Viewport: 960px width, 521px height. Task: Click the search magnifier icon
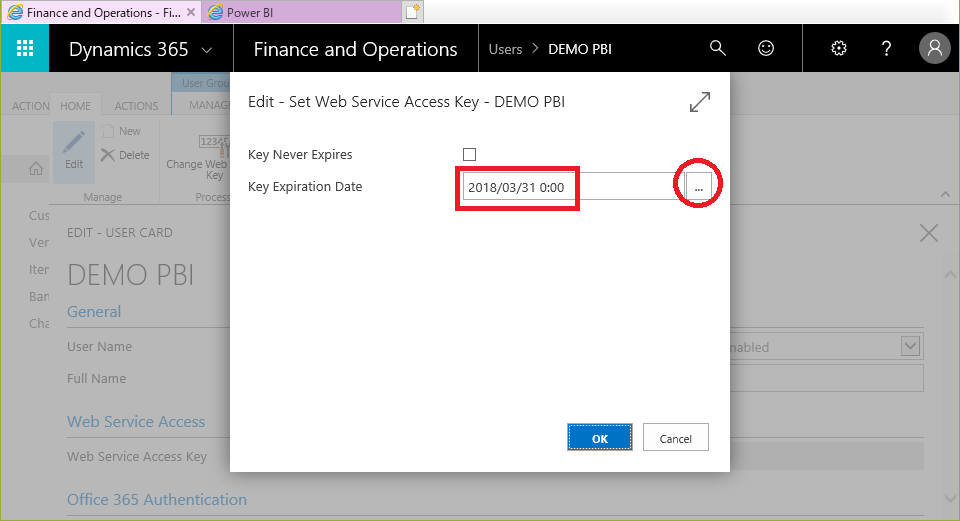point(718,48)
